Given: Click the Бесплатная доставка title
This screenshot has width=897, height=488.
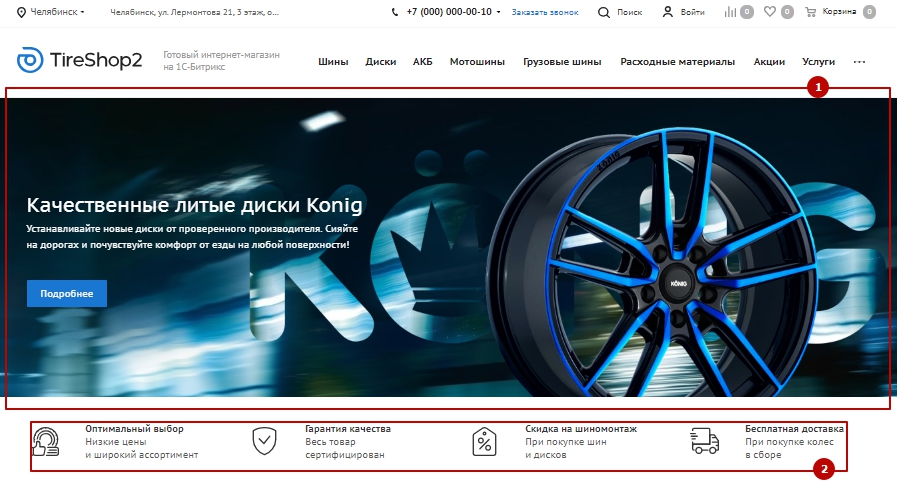Looking at the screenshot, I should pyautogui.click(x=794, y=429).
